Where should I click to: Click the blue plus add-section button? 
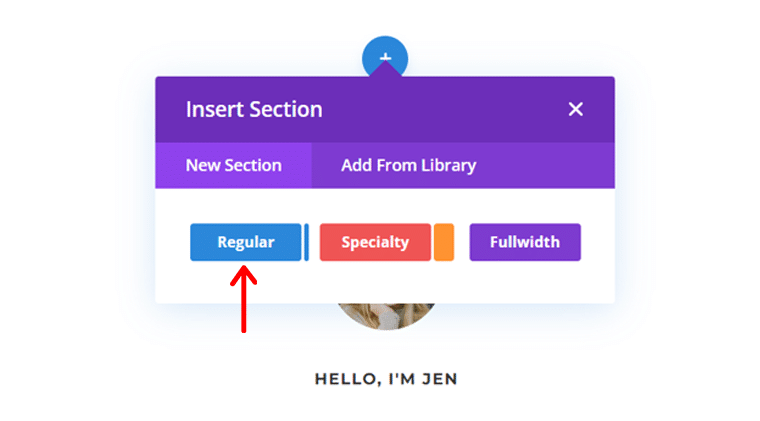385,52
